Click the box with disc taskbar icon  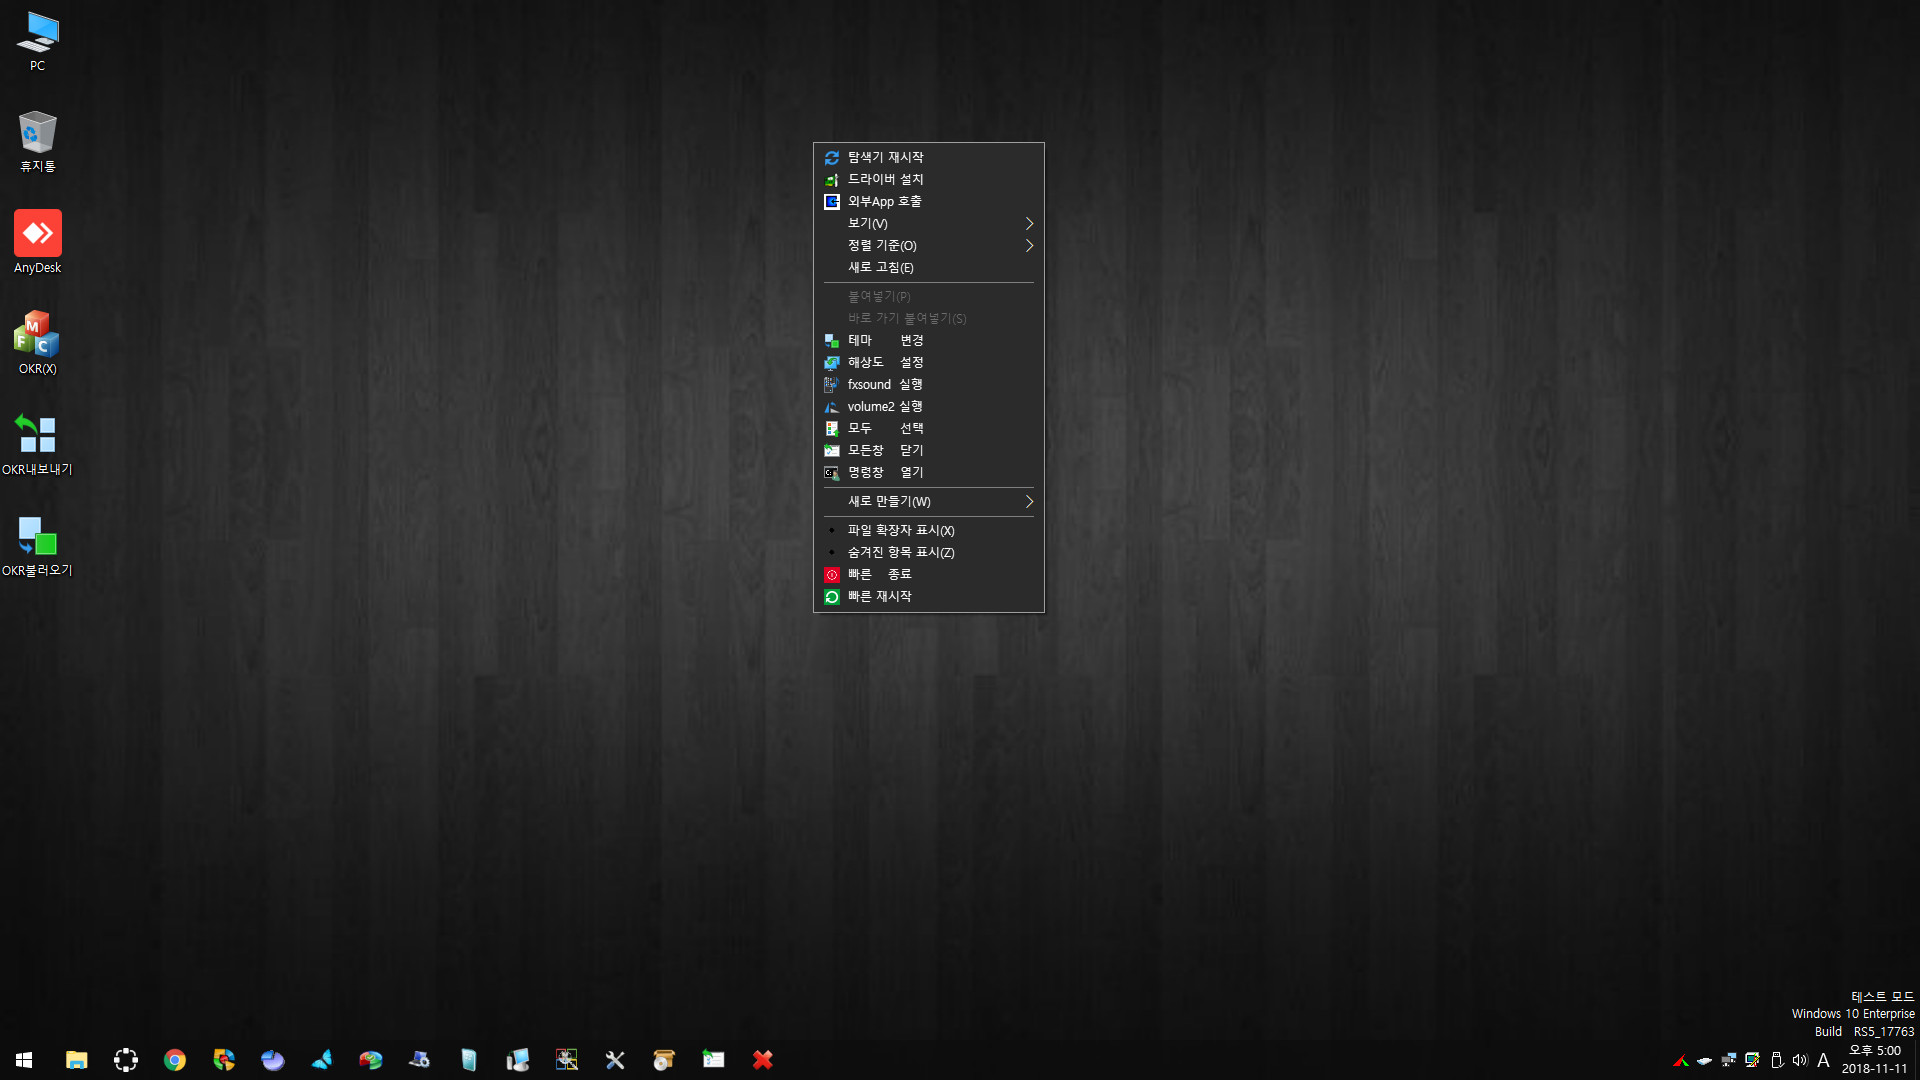(665, 1060)
